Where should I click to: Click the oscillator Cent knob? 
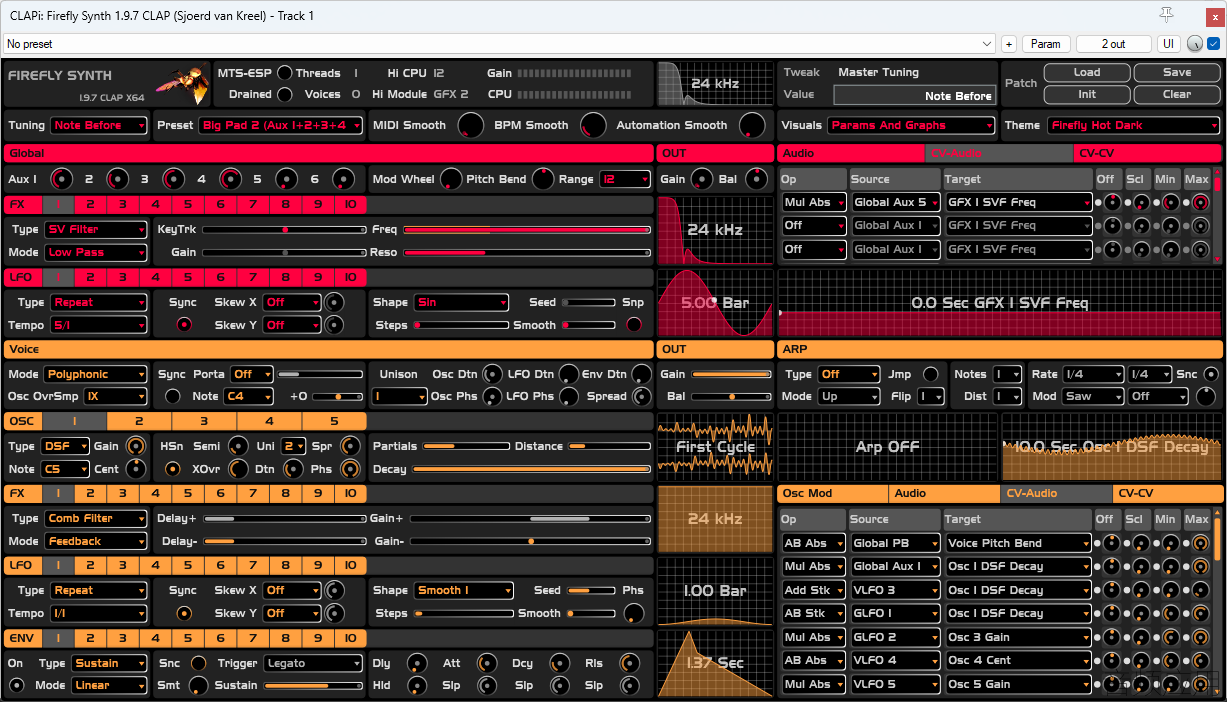click(135, 469)
